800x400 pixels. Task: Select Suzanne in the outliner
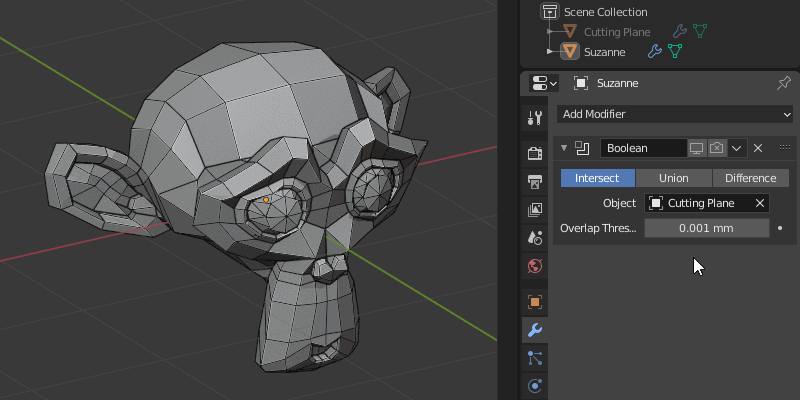point(605,52)
